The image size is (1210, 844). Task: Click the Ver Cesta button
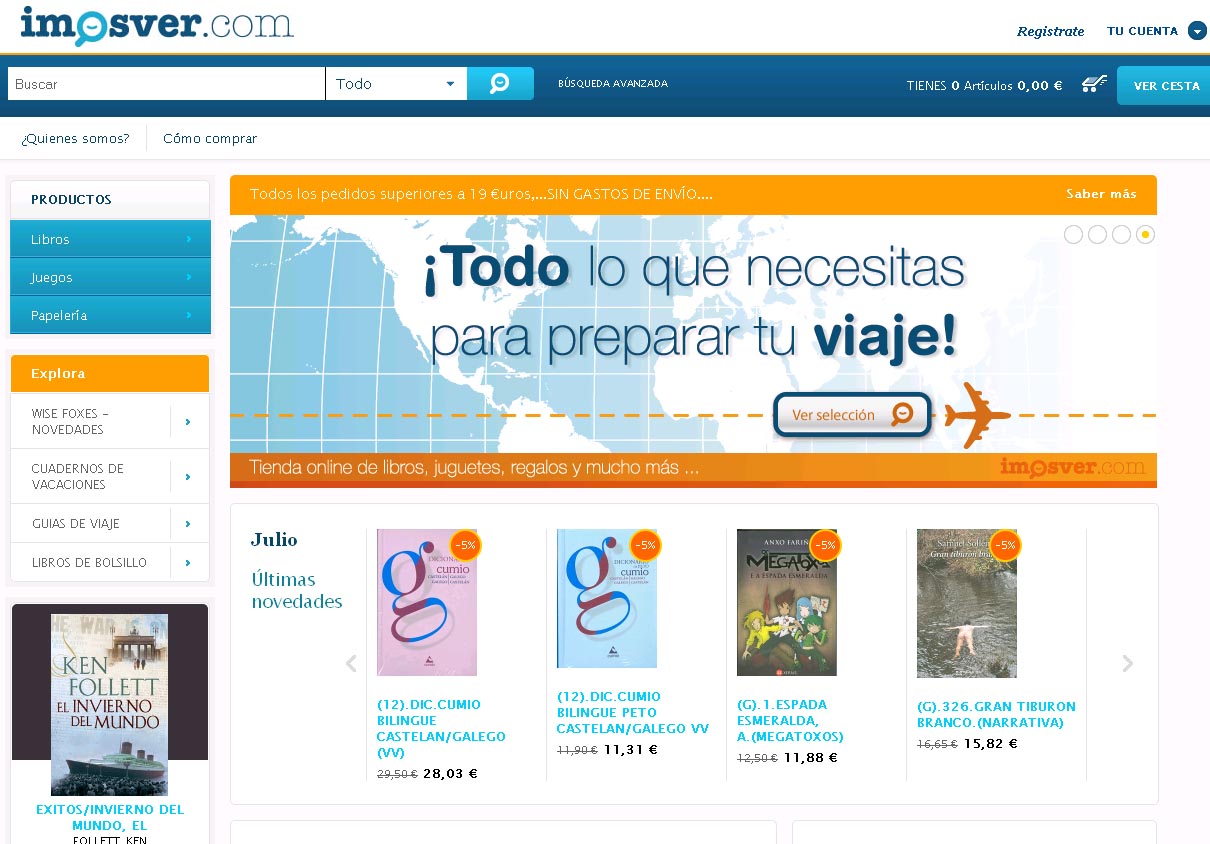1164,85
